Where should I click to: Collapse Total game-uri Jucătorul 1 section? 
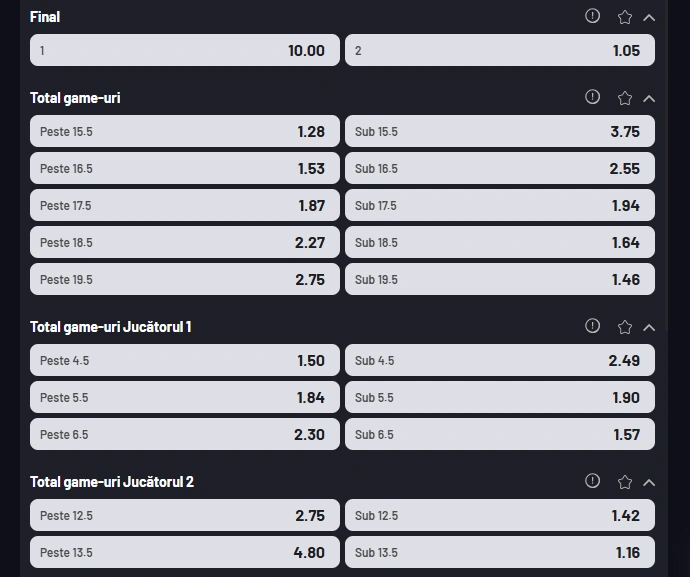pos(649,328)
